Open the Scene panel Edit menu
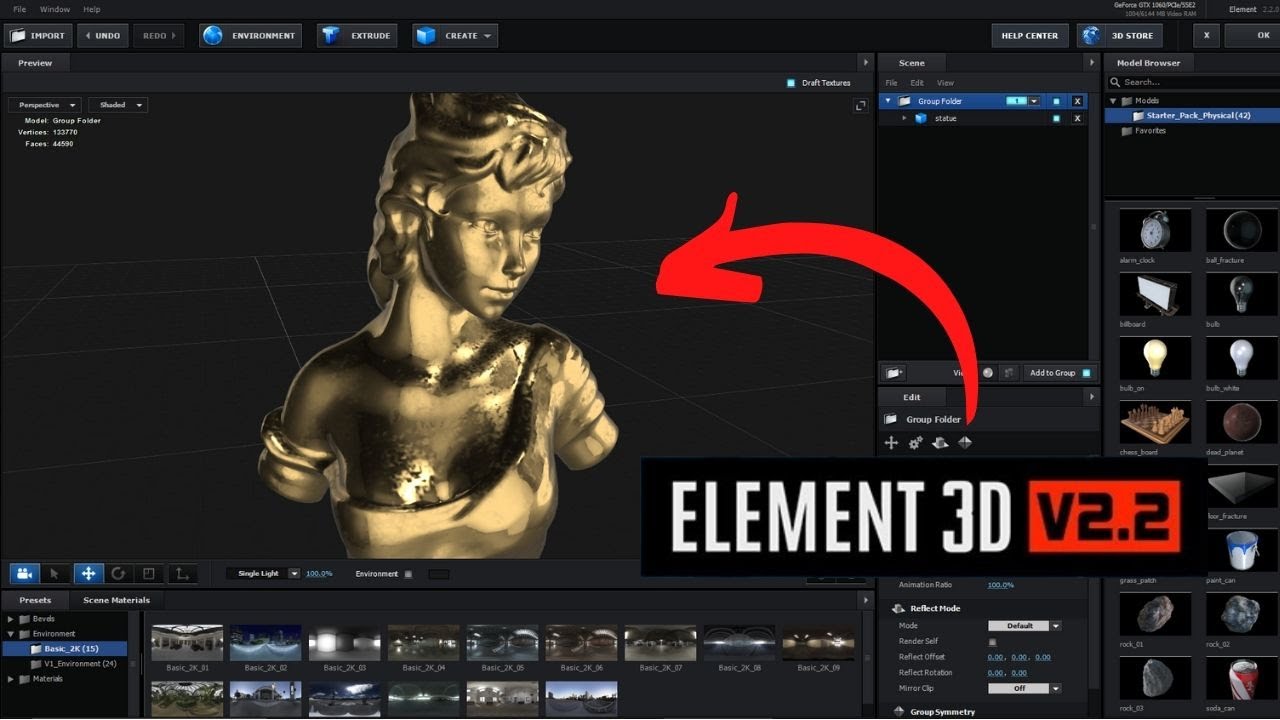The image size is (1280, 720). (916, 83)
